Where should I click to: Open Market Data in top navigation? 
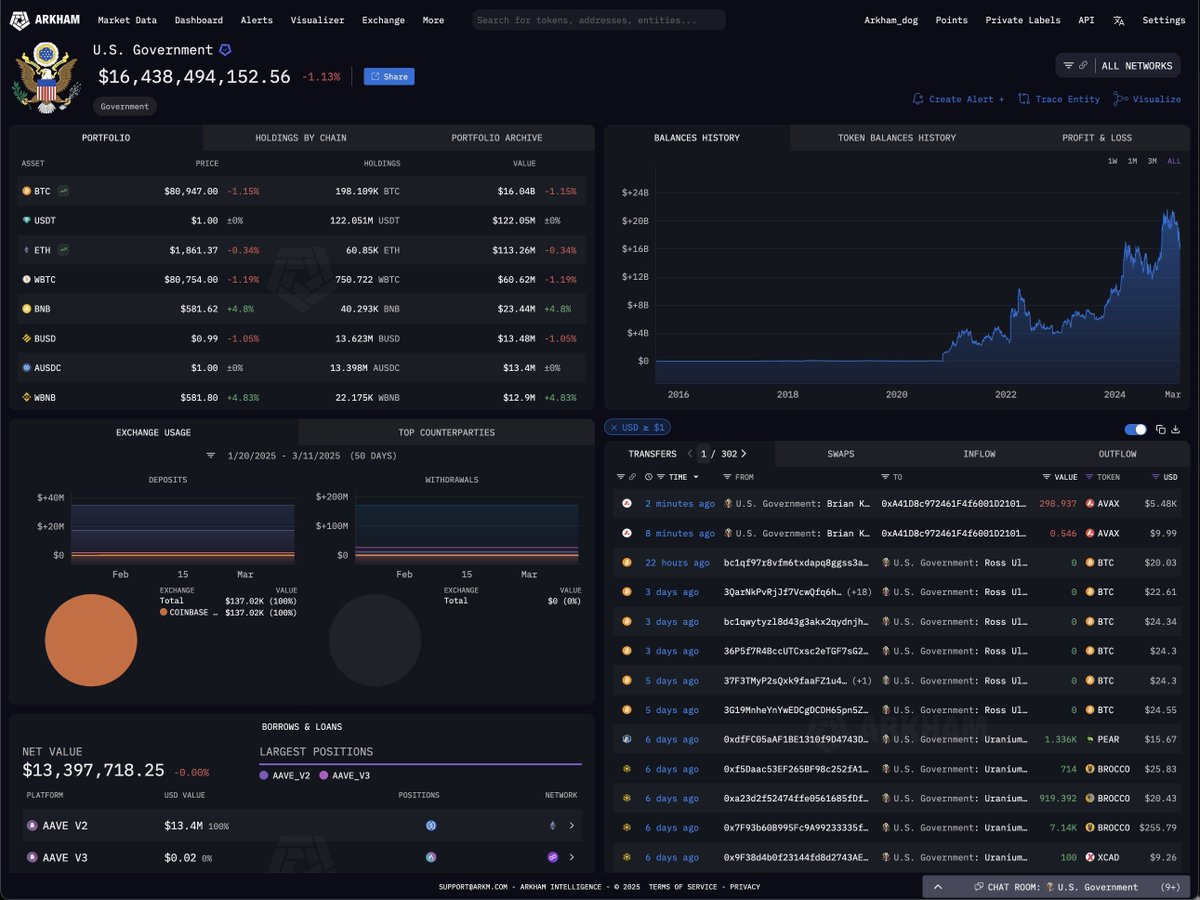[127, 20]
